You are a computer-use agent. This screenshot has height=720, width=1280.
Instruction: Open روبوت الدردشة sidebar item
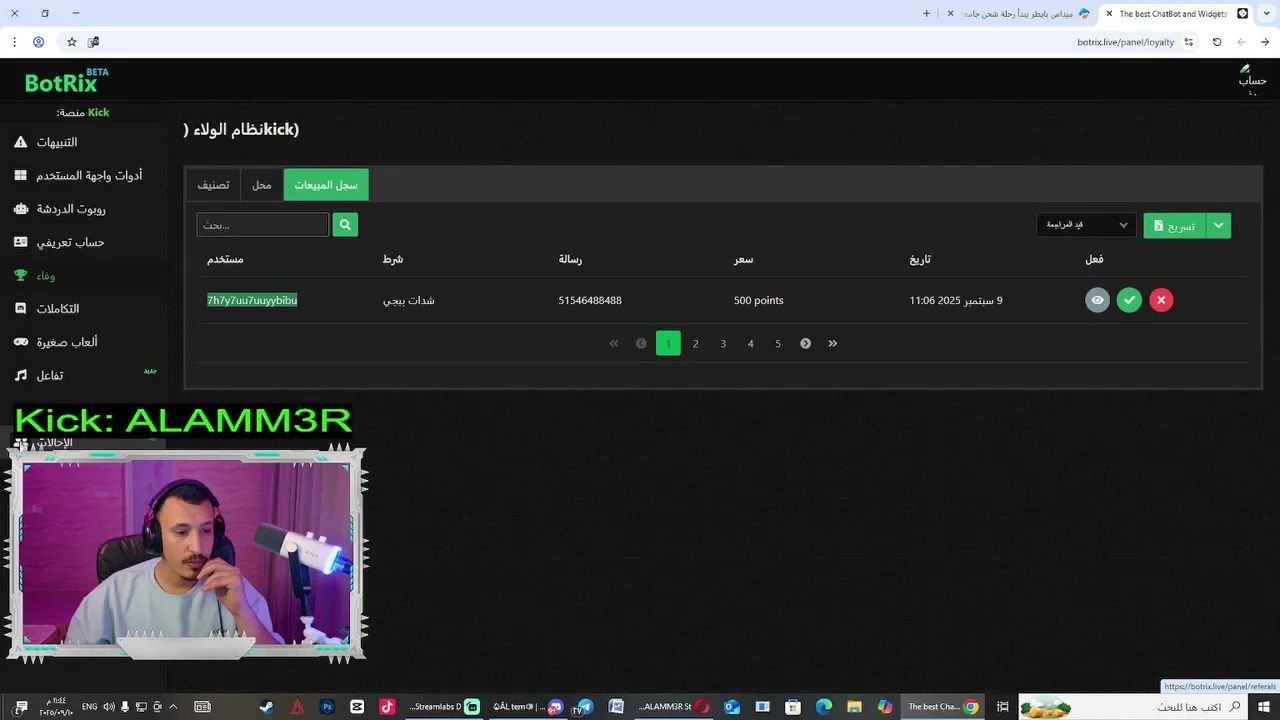pos(71,209)
